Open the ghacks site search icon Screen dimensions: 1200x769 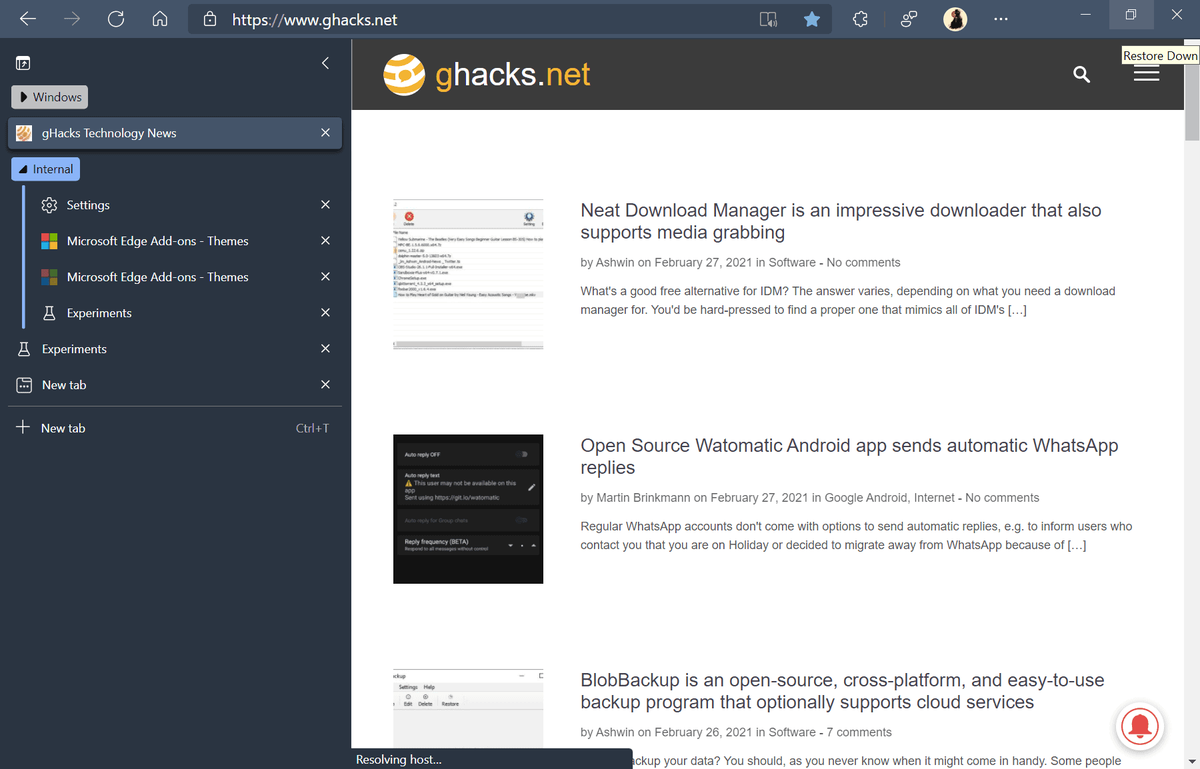tap(1081, 74)
